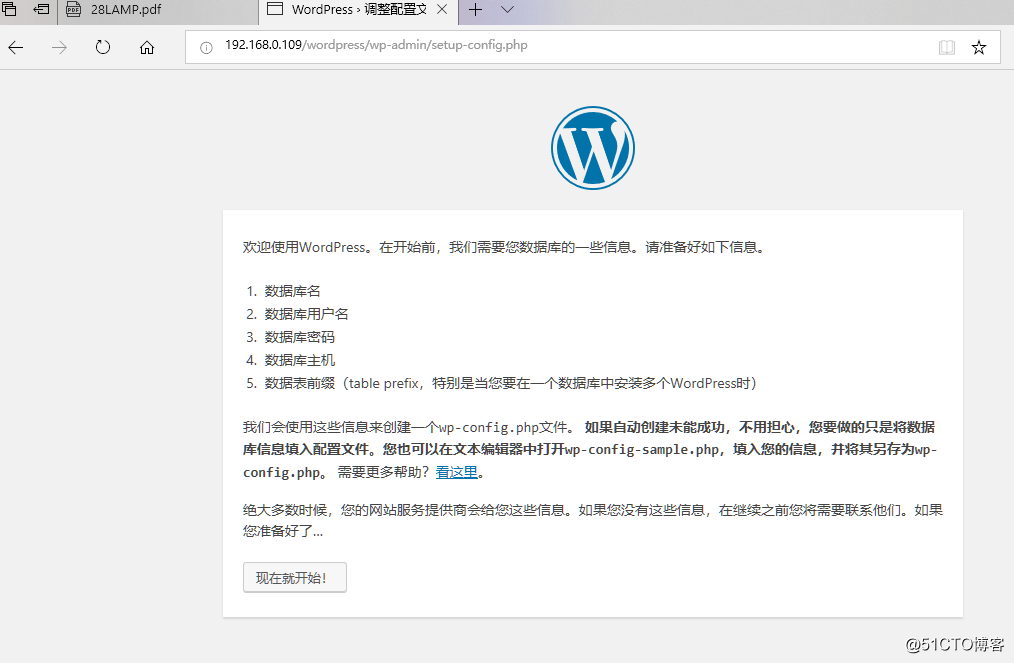Set these tabs aside icon
1014x663 pixels.
click(41, 9)
